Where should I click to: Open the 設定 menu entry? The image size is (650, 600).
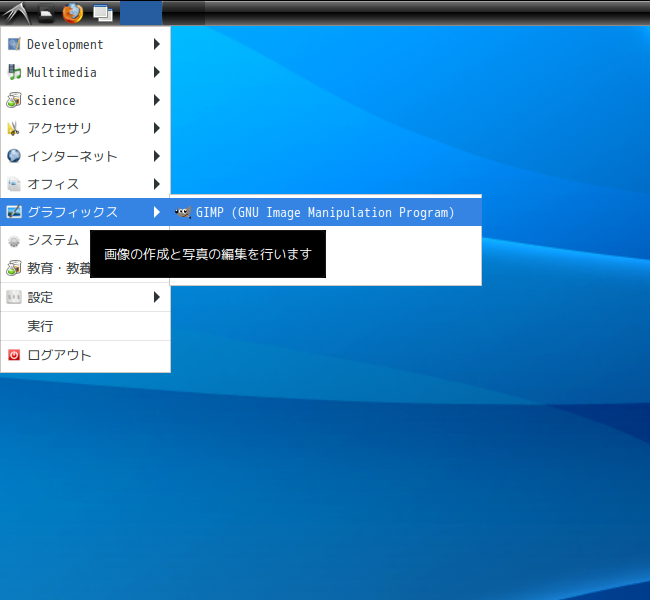[85, 297]
